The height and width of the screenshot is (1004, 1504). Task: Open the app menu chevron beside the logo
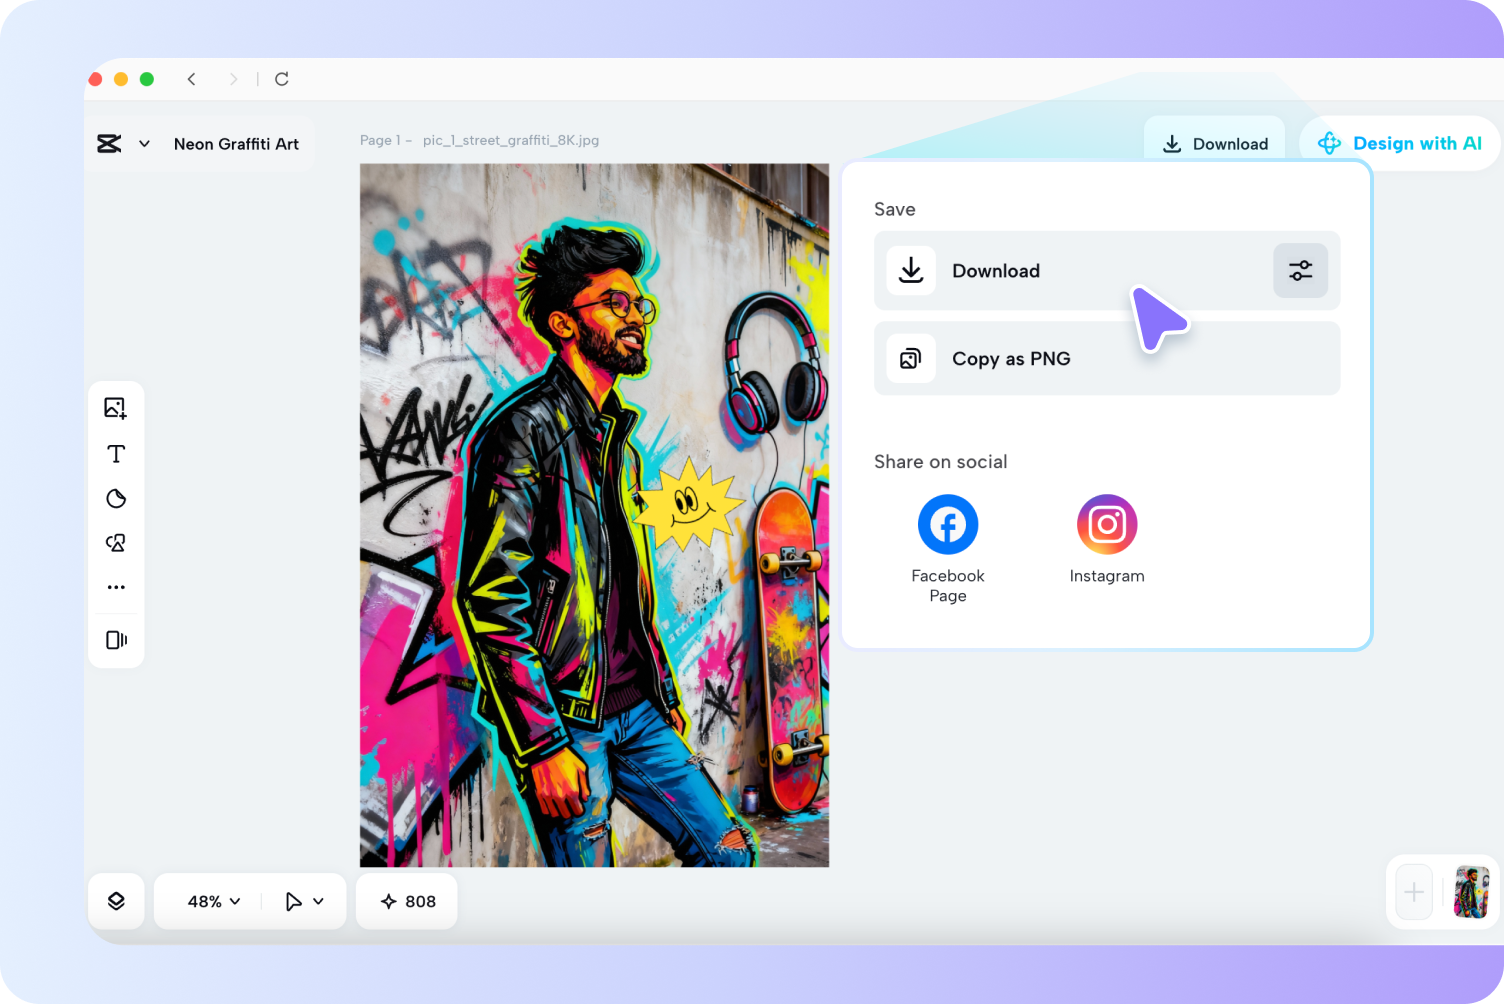pos(144,143)
